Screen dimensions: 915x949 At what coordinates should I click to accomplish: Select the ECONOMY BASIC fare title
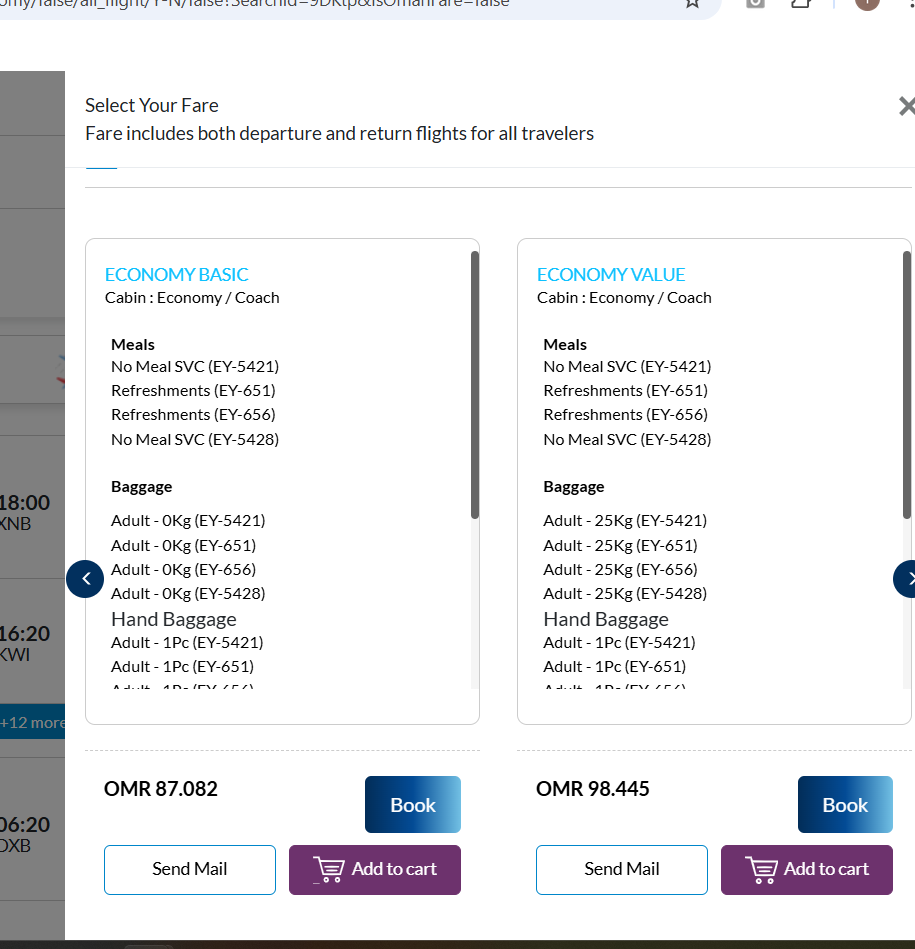click(176, 274)
